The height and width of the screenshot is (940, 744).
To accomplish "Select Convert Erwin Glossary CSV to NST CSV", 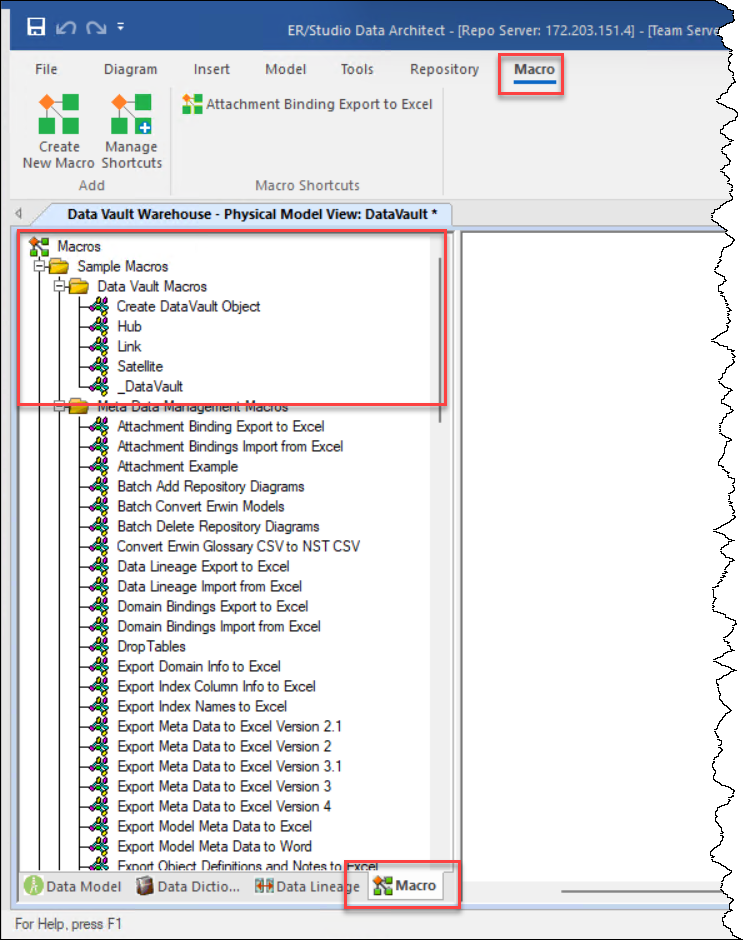I will pos(238,546).
